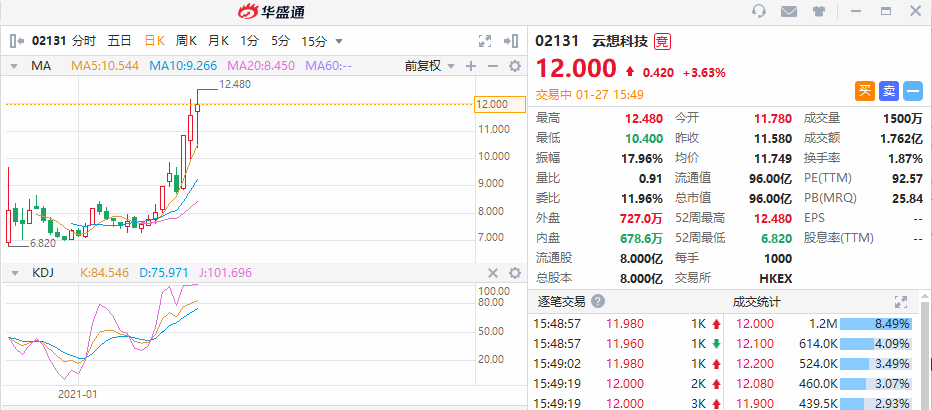Screen dimensions: 932x410
Task: Expand chart to fullscreen icon
Action: (485, 41)
